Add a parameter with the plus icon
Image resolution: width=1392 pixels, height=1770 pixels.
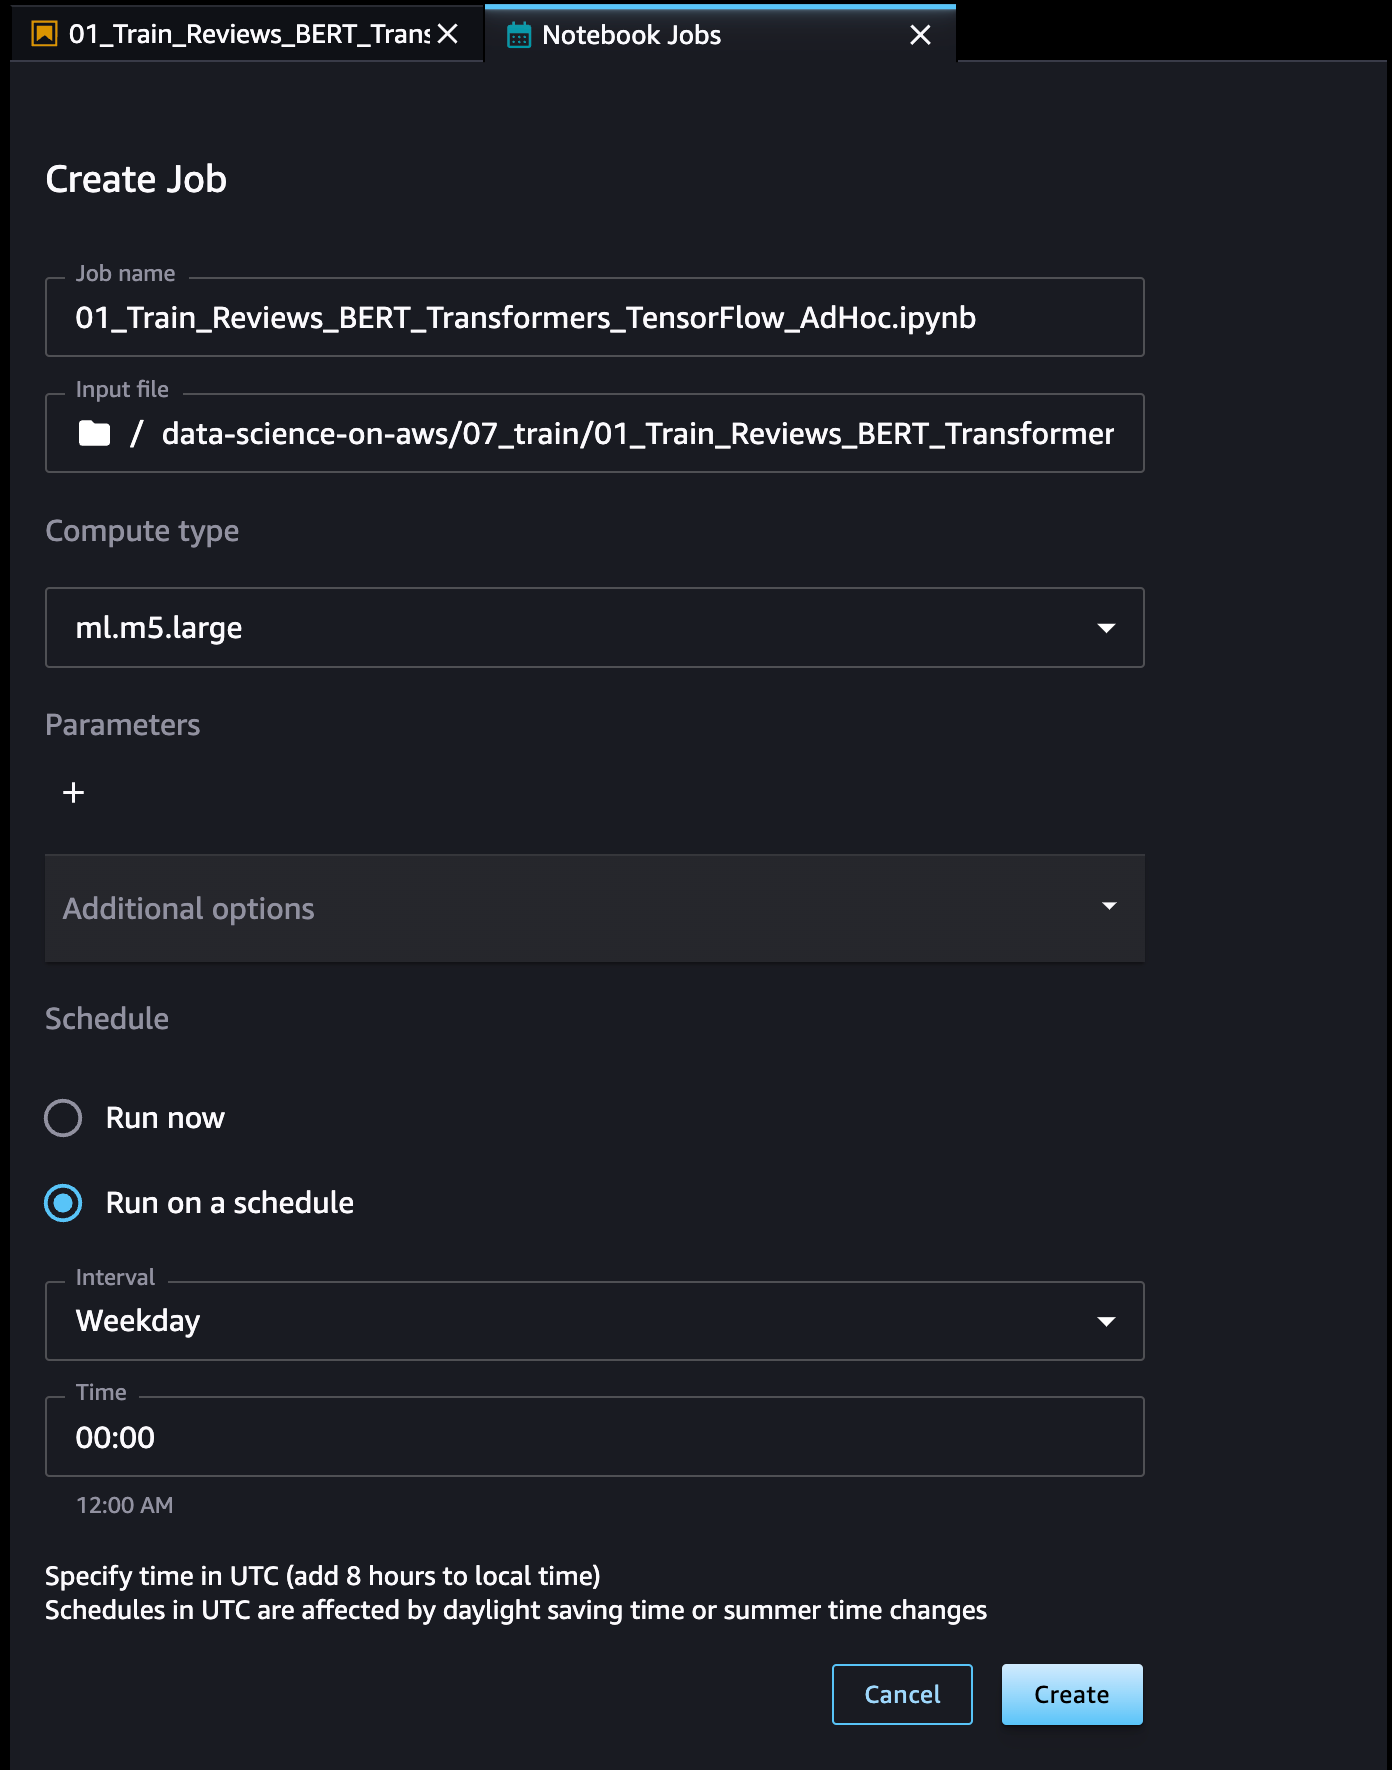pyautogui.click(x=73, y=793)
